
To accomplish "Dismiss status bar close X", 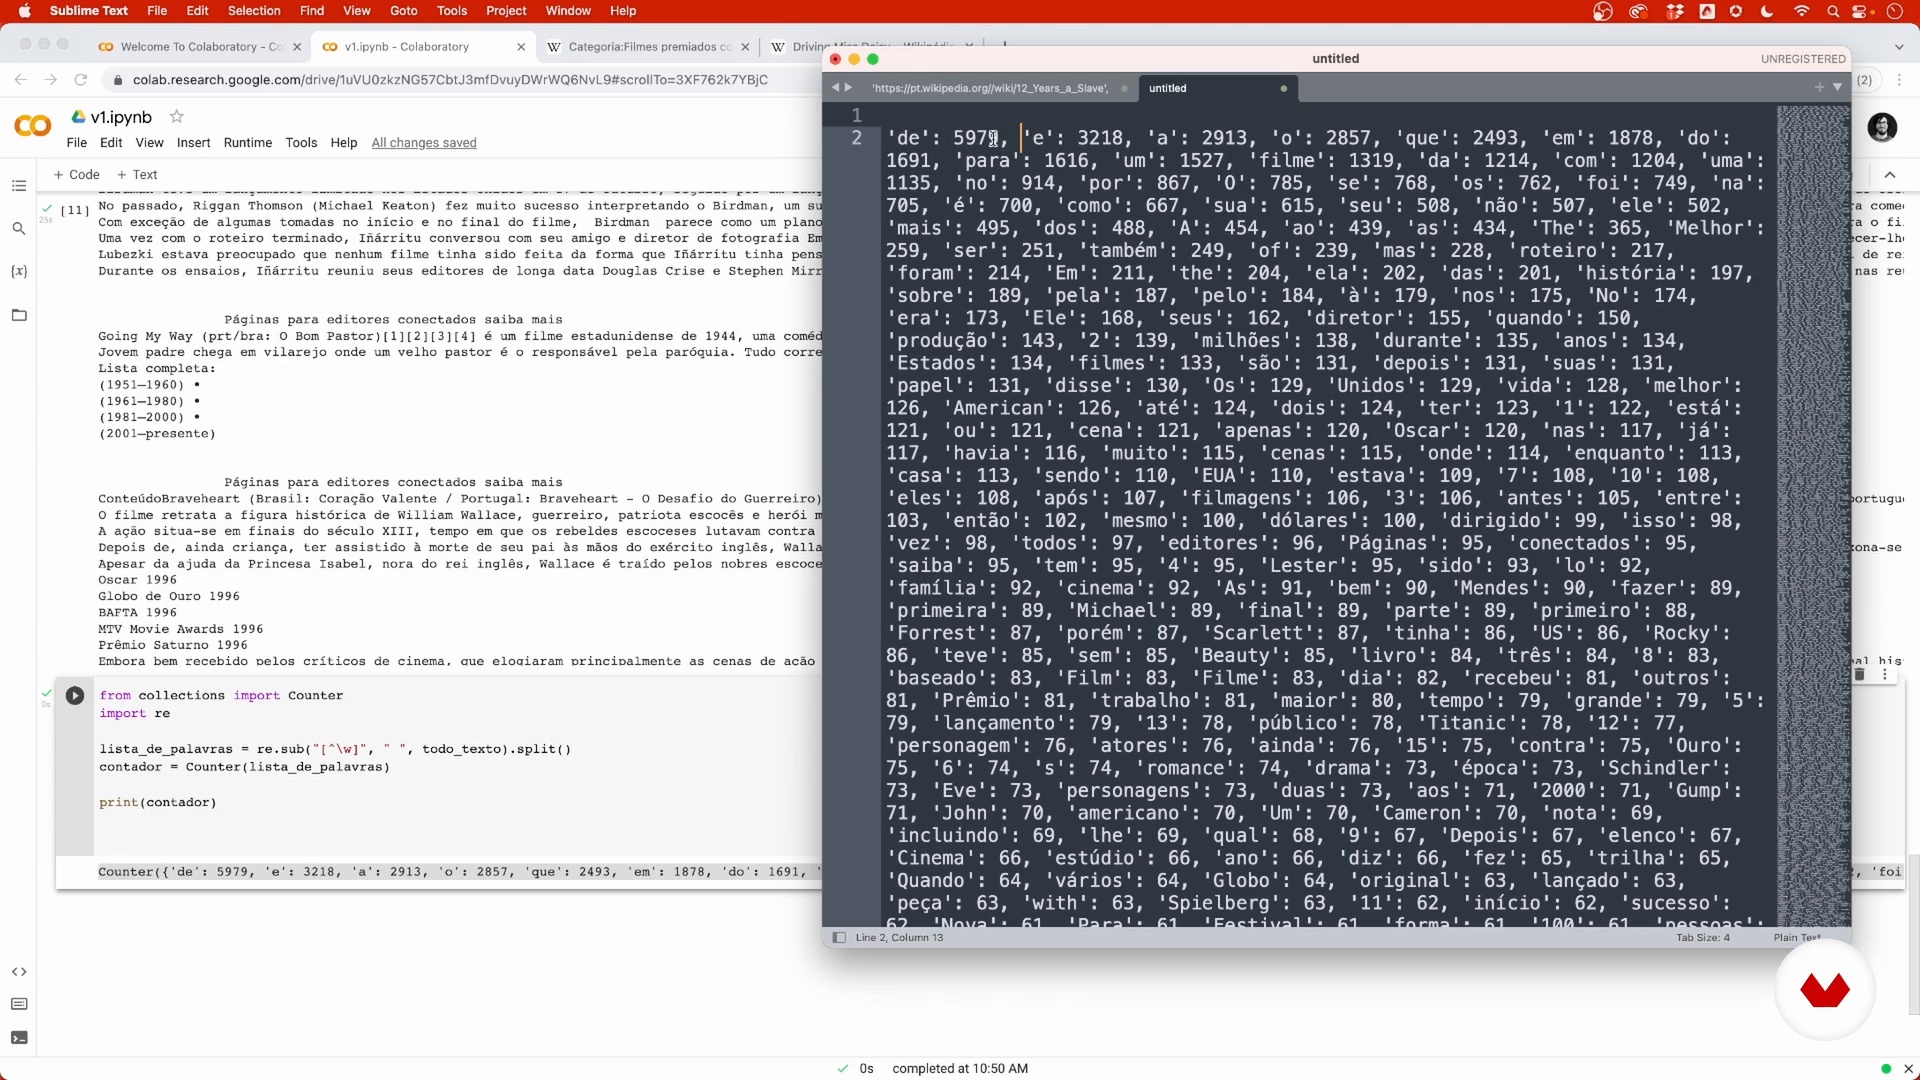I will click(1908, 1069).
